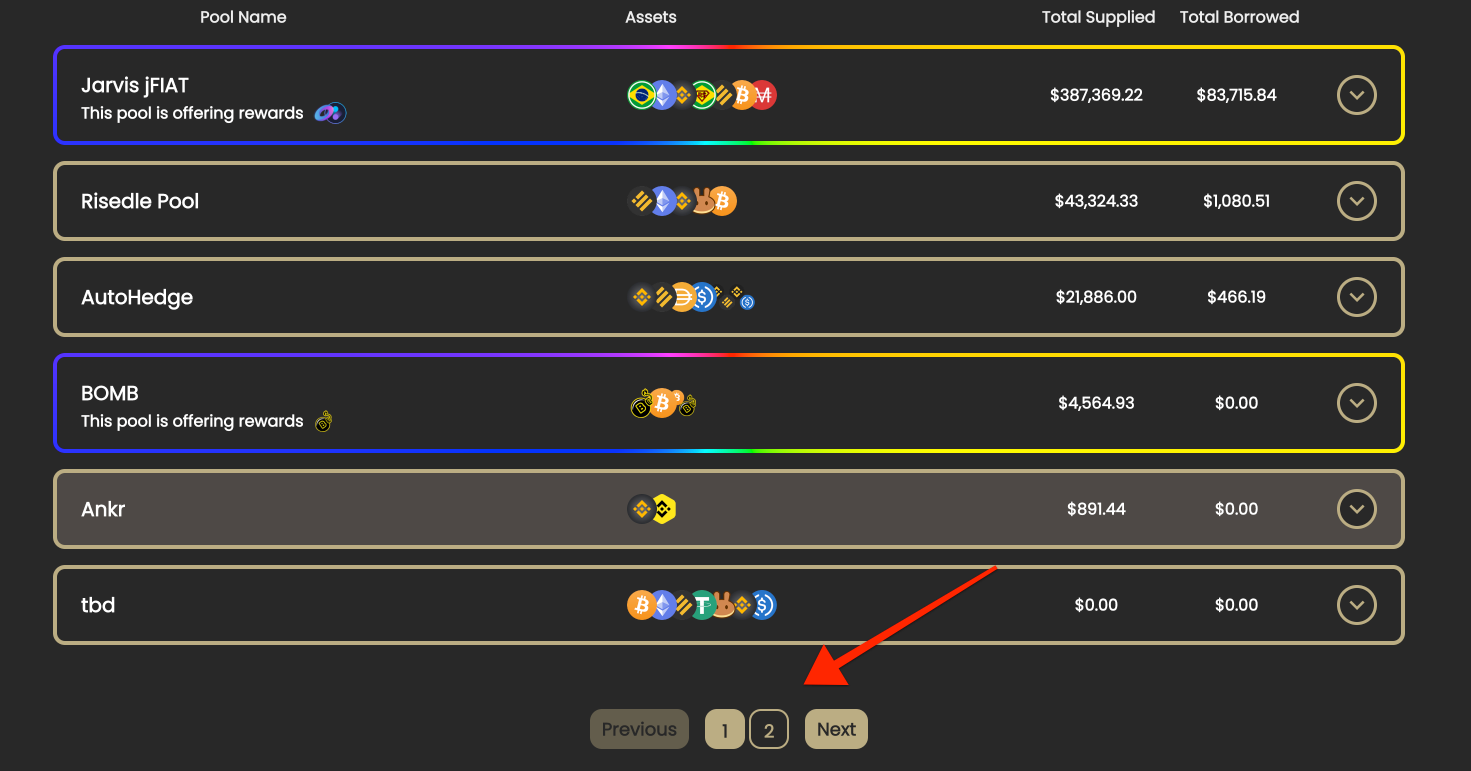This screenshot has height=771, width=1471.
Task: Click the Next pagination button
Action: (x=836, y=729)
